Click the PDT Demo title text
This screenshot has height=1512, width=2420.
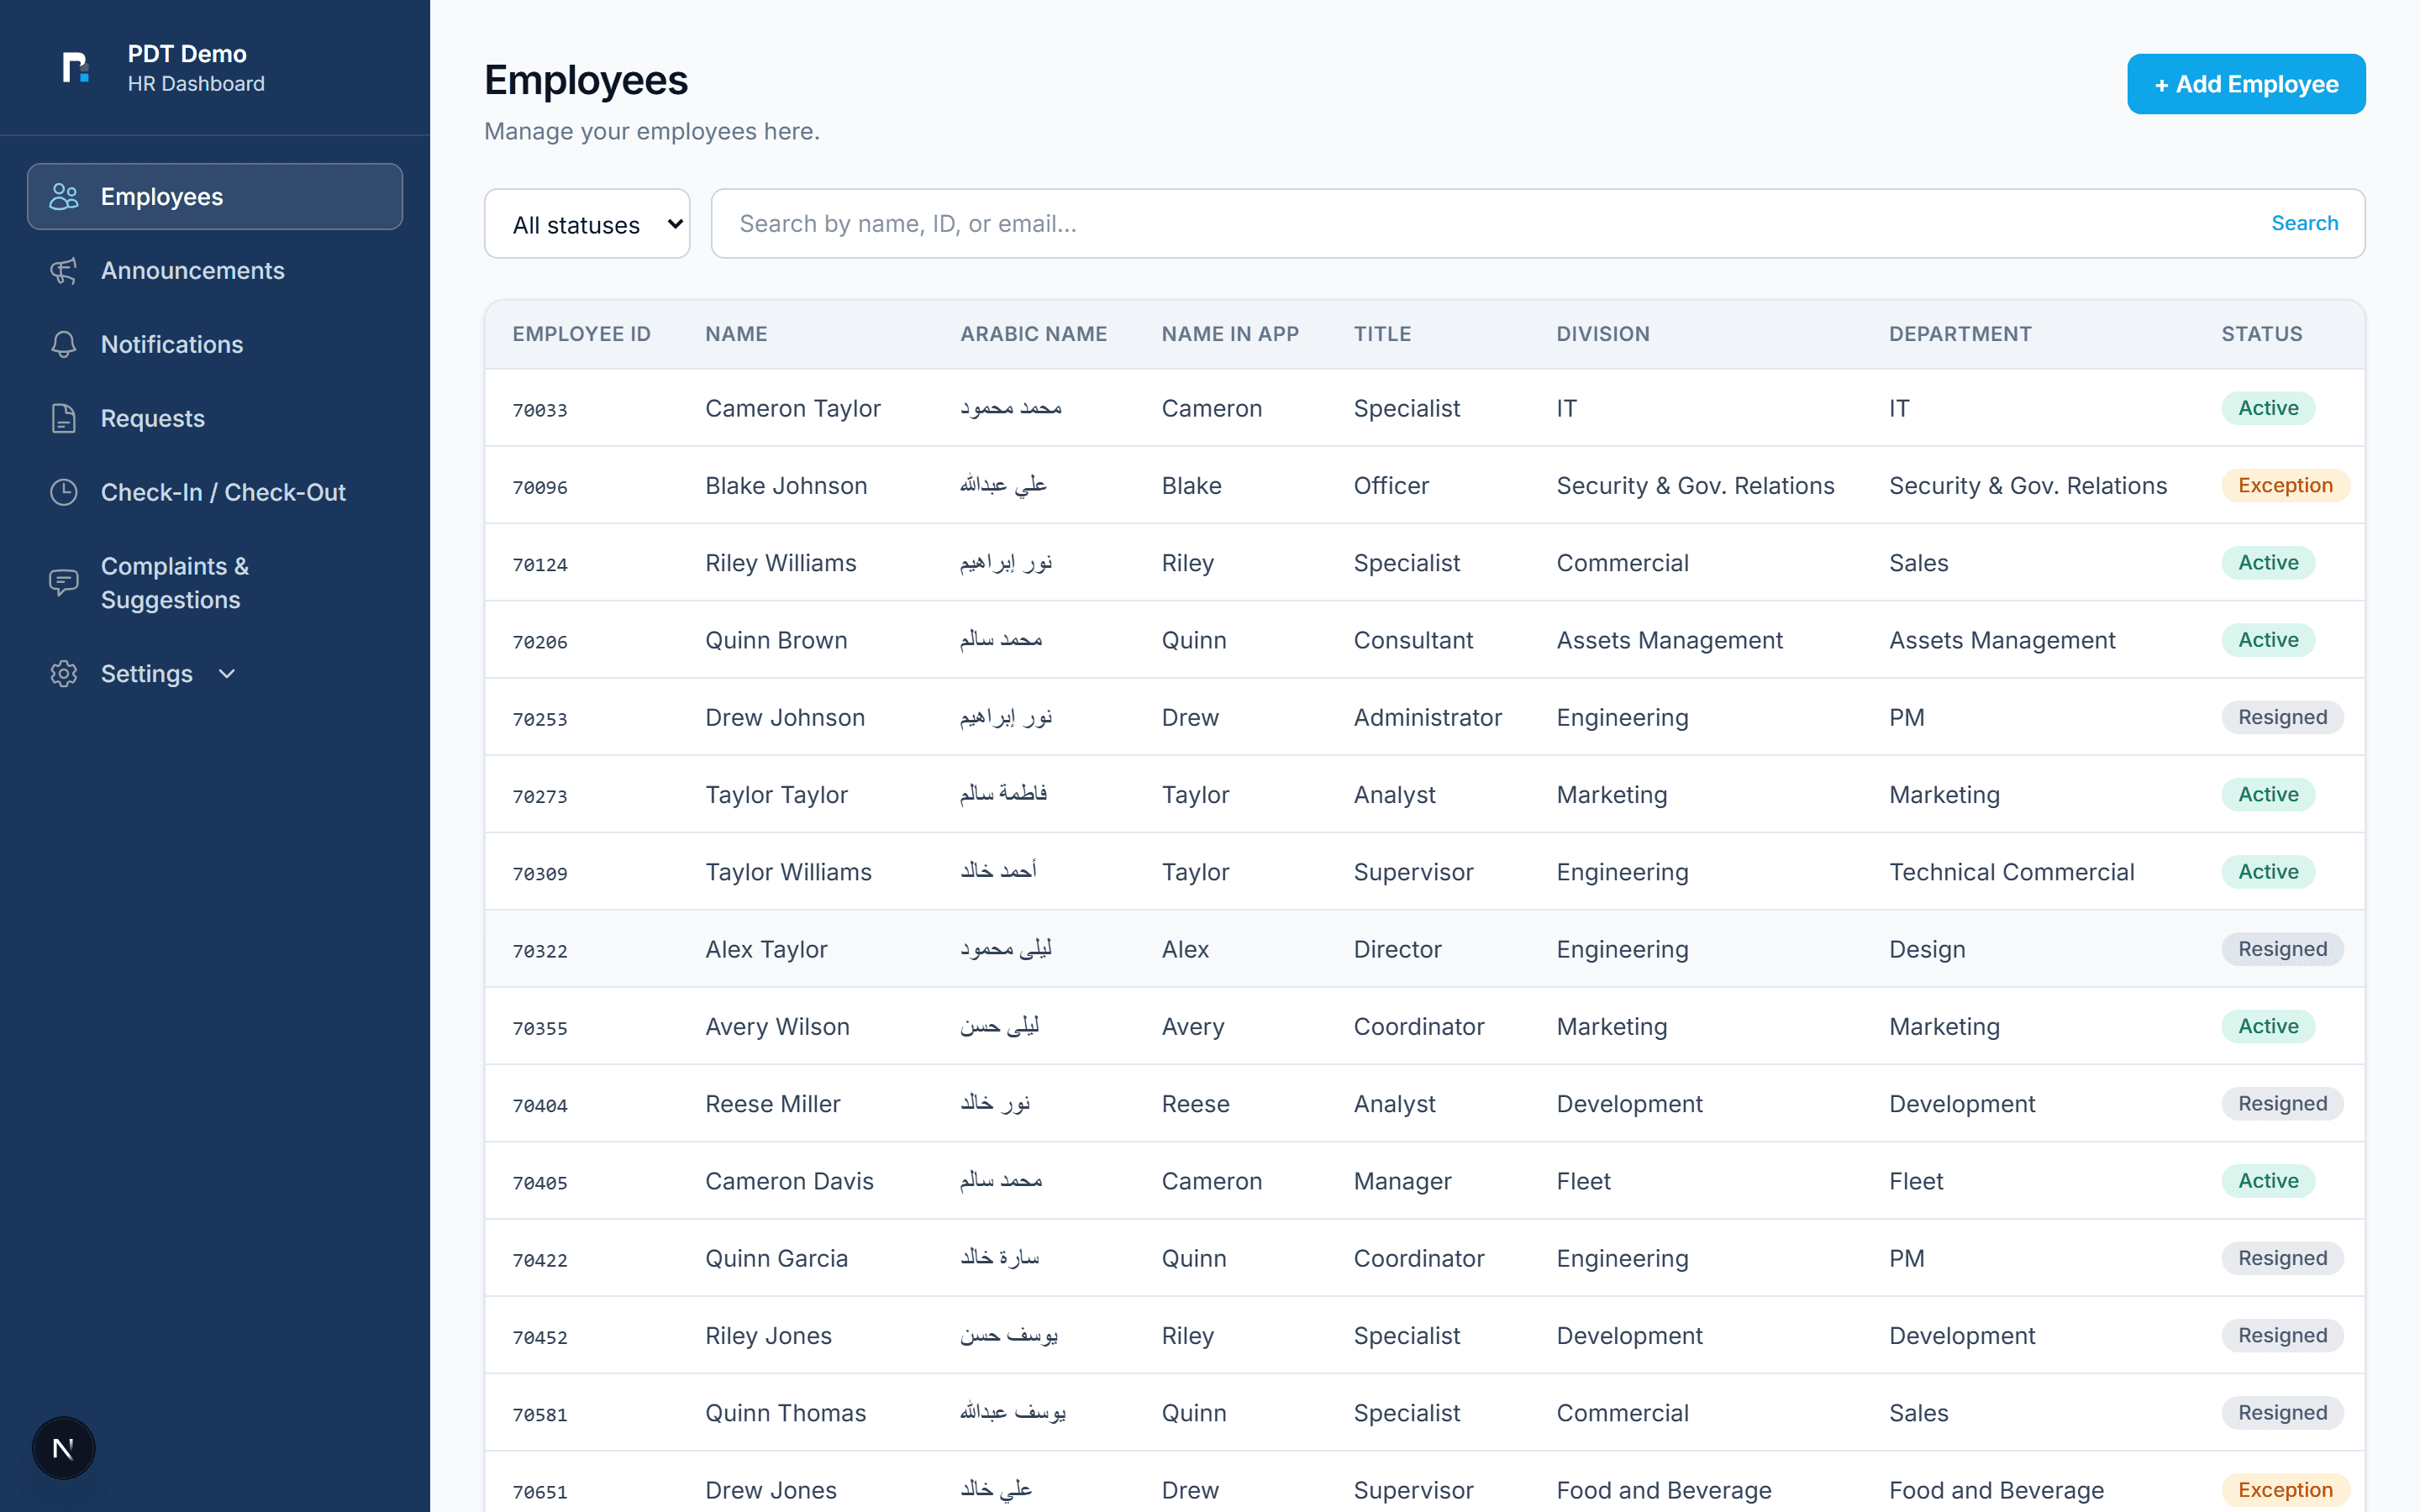(x=187, y=54)
